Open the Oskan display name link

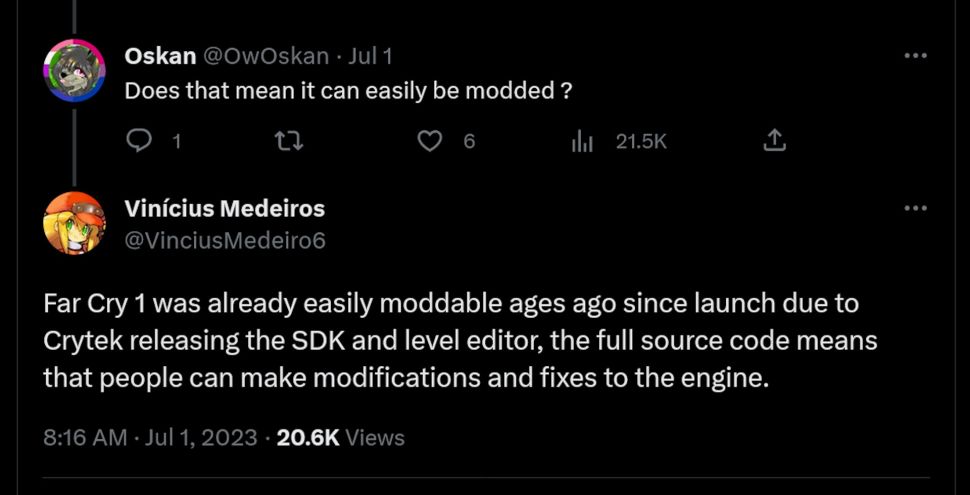[x=160, y=57]
